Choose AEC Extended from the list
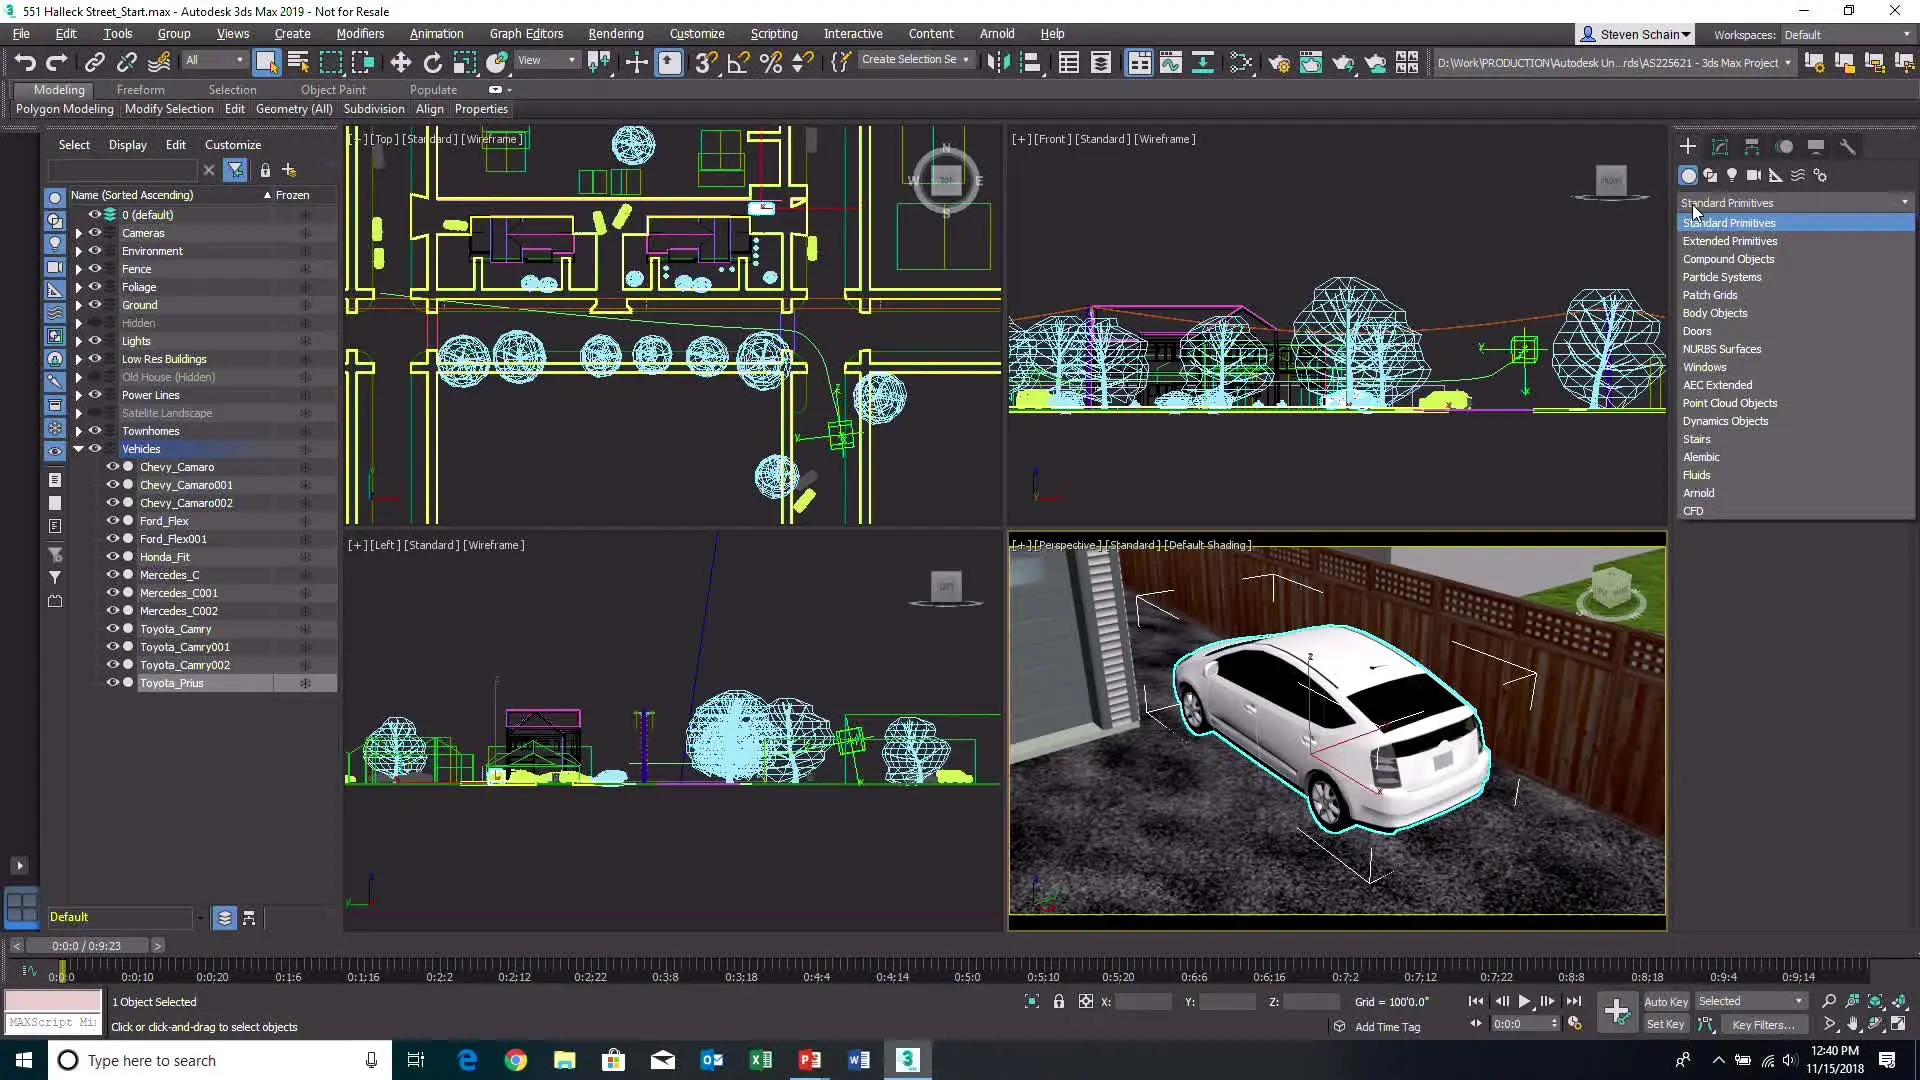Viewport: 1920px width, 1080px height. point(1795,385)
